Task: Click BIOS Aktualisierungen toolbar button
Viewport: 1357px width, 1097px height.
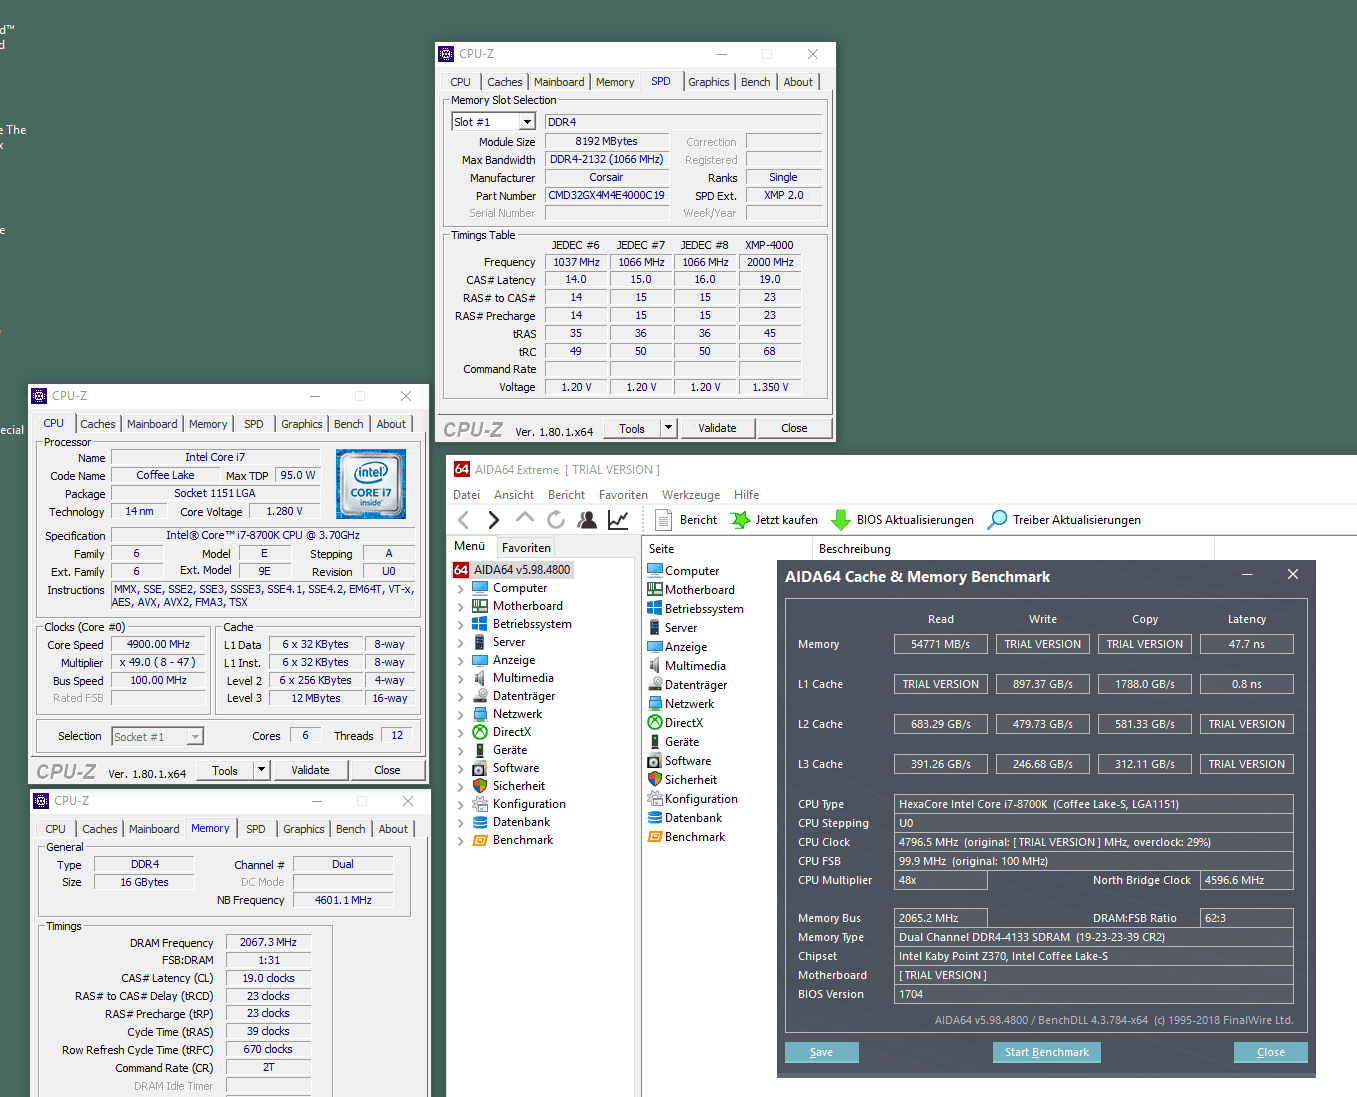Action: tap(902, 520)
